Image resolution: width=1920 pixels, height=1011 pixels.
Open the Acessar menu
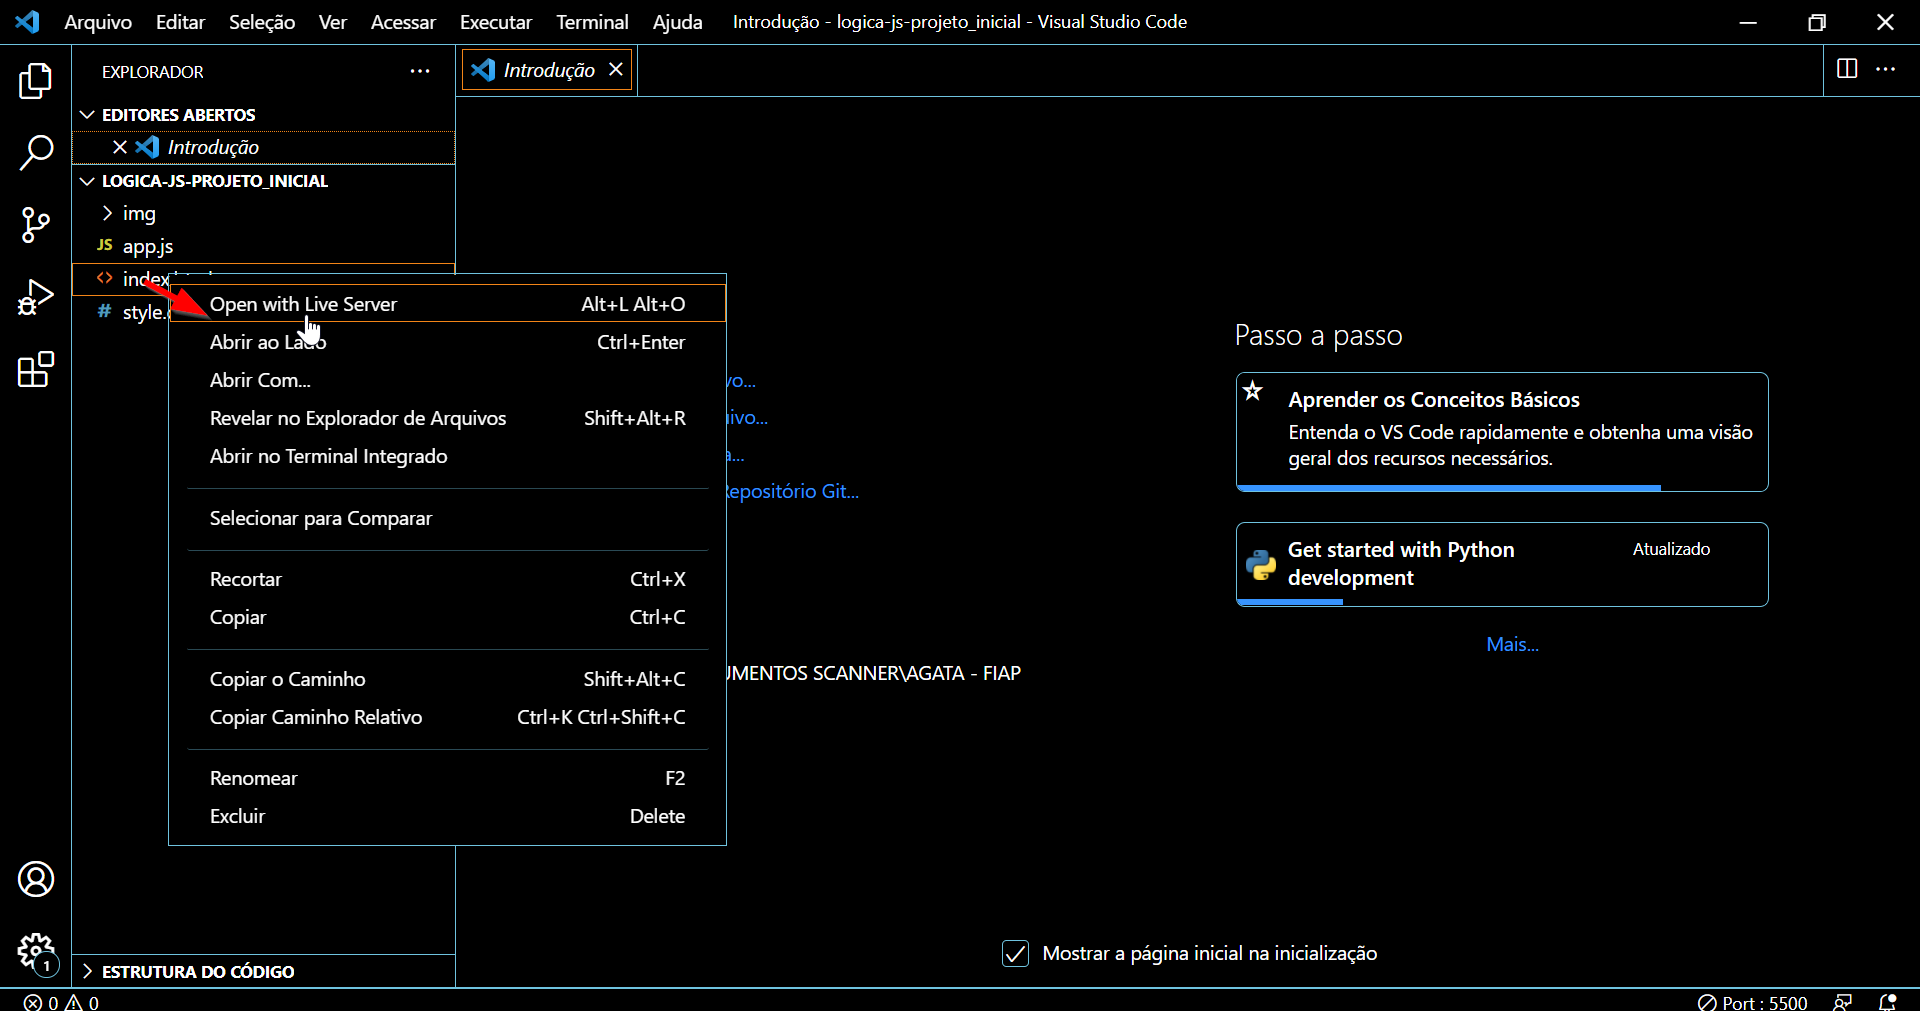[x=403, y=22]
